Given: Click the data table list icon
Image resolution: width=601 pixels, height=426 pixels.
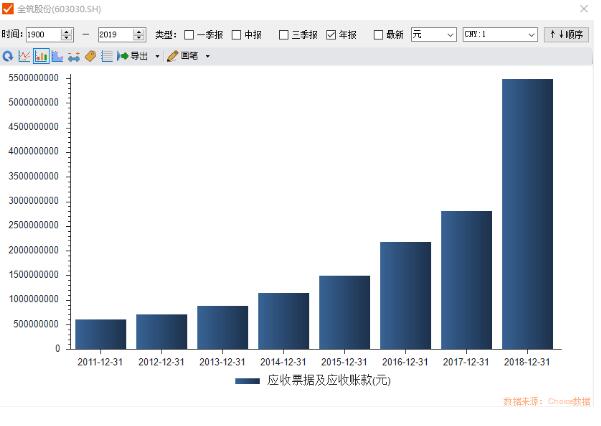Looking at the screenshot, I should [106, 56].
